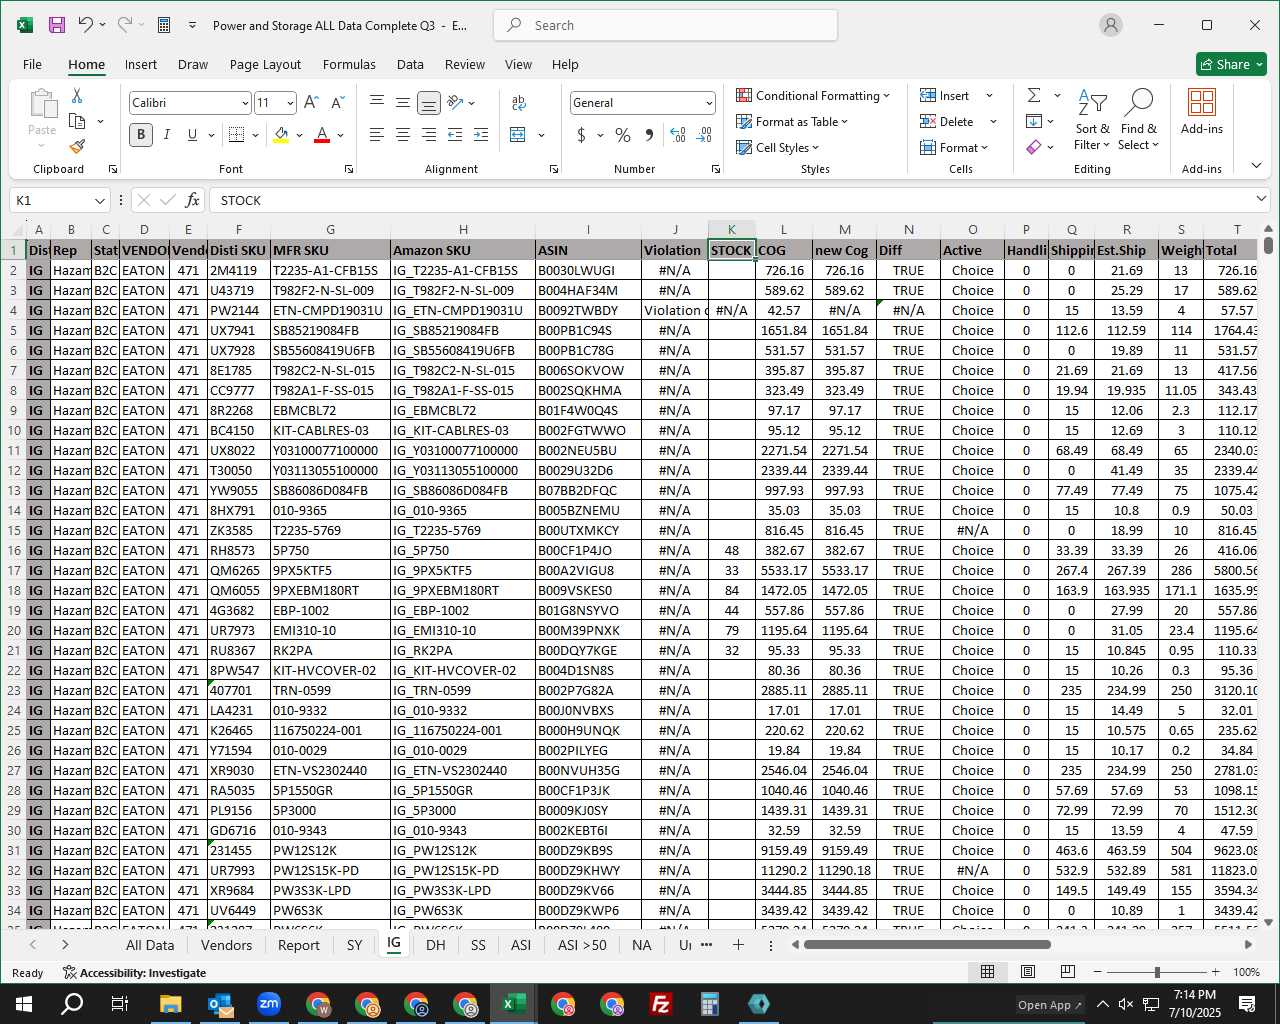This screenshot has width=1280, height=1024.
Task: Apply Comma Style number format
Action: (x=649, y=135)
